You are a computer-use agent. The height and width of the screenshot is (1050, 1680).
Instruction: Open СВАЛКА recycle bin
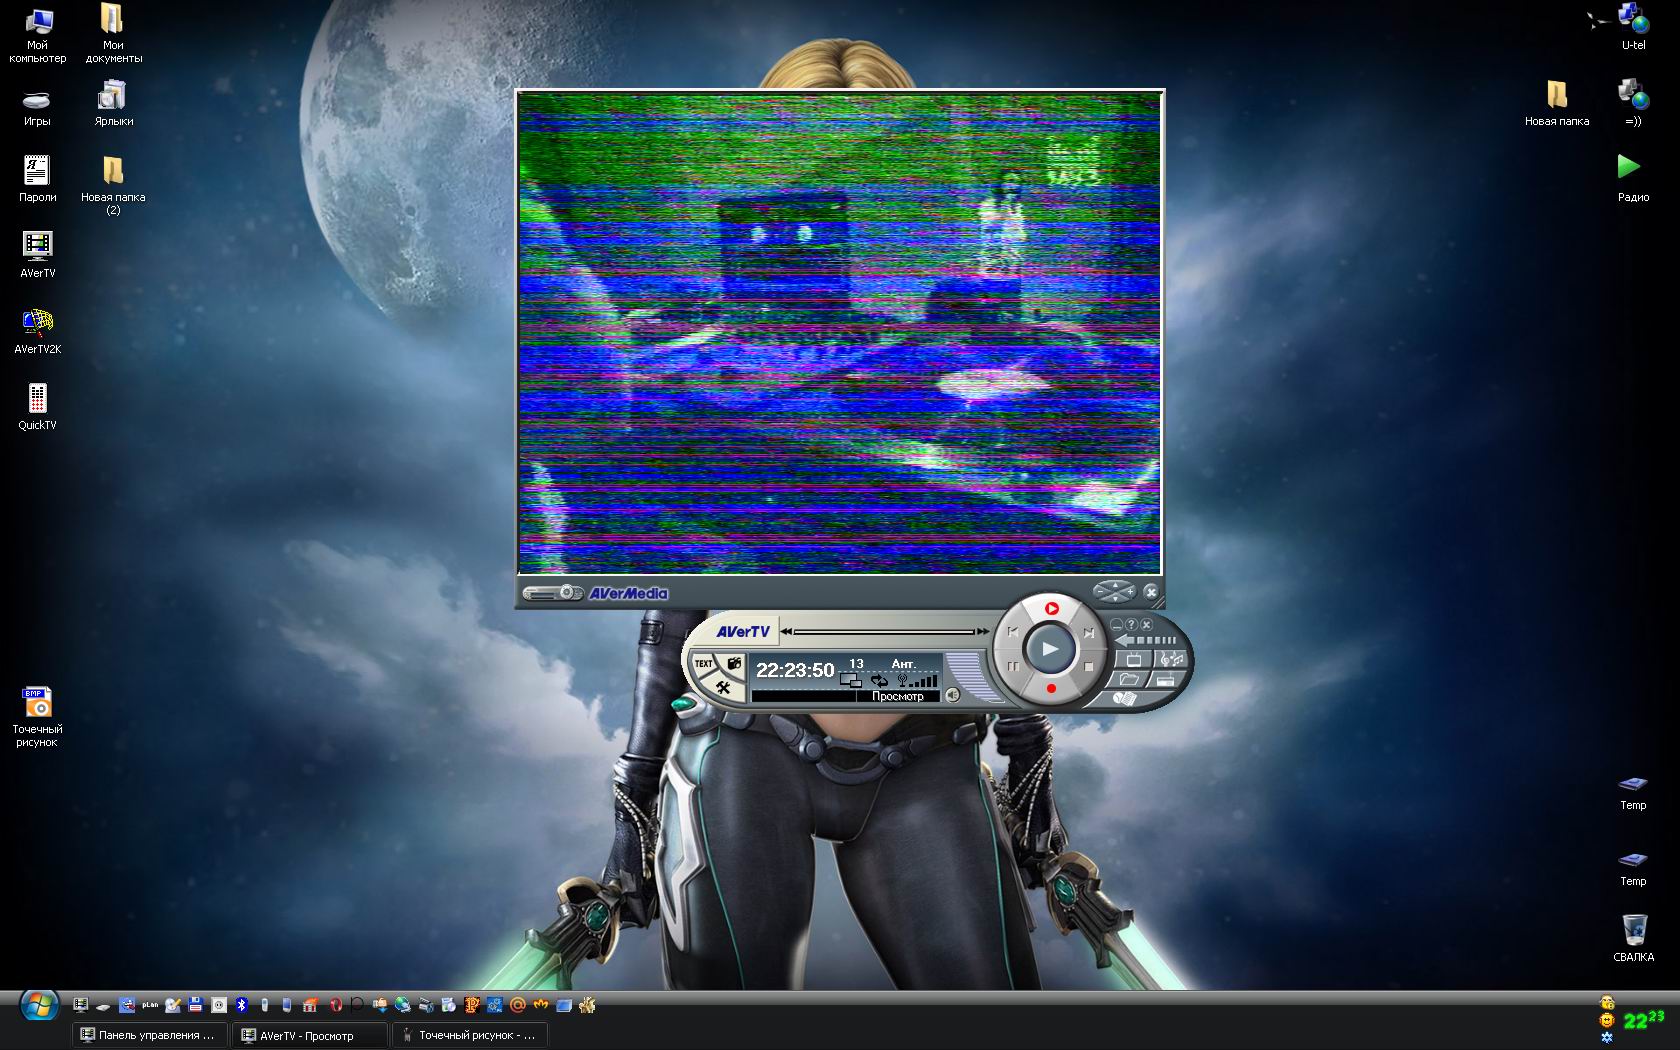[1633, 938]
